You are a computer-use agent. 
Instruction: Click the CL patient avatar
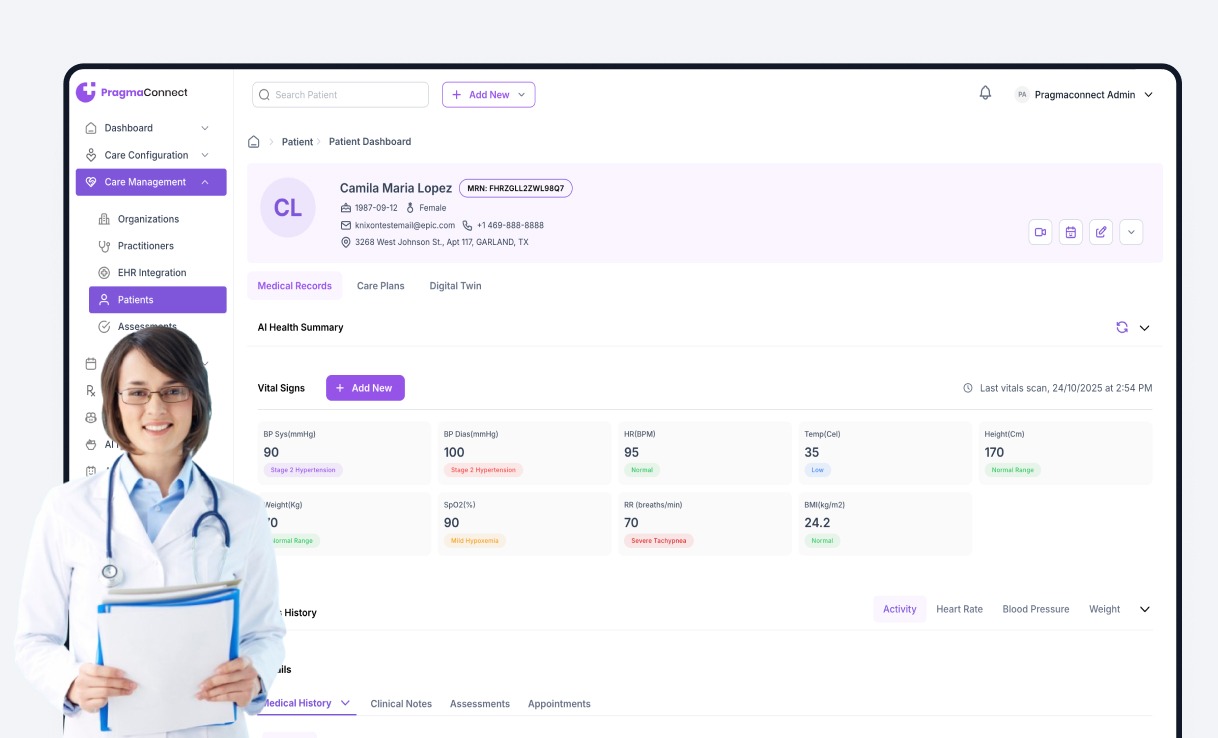(288, 208)
